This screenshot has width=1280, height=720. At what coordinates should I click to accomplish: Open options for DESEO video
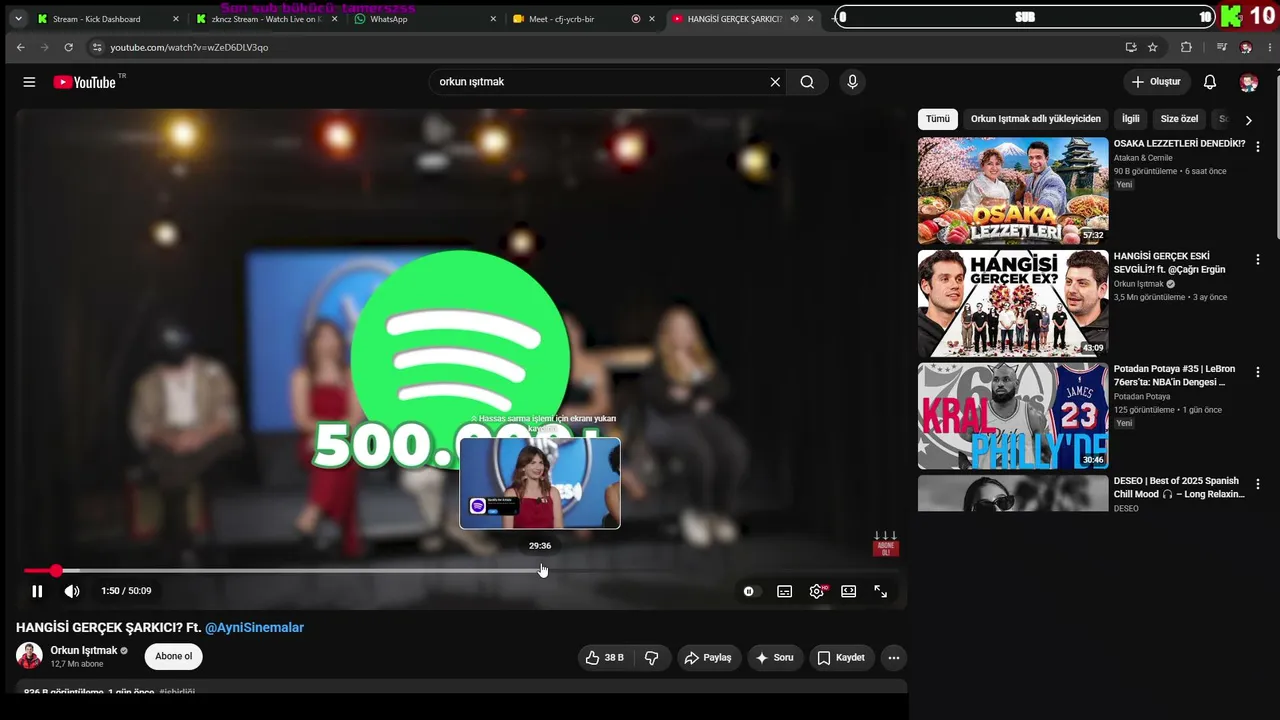coord(1258,483)
